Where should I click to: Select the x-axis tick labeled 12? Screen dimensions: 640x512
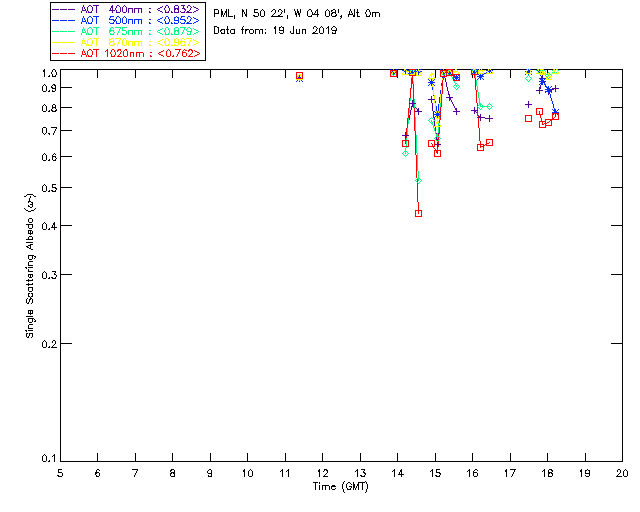322,472
